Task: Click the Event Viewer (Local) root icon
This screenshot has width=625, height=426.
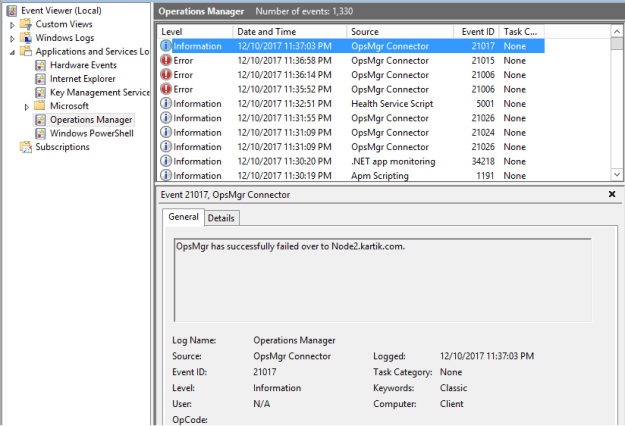Action: click(x=12, y=10)
